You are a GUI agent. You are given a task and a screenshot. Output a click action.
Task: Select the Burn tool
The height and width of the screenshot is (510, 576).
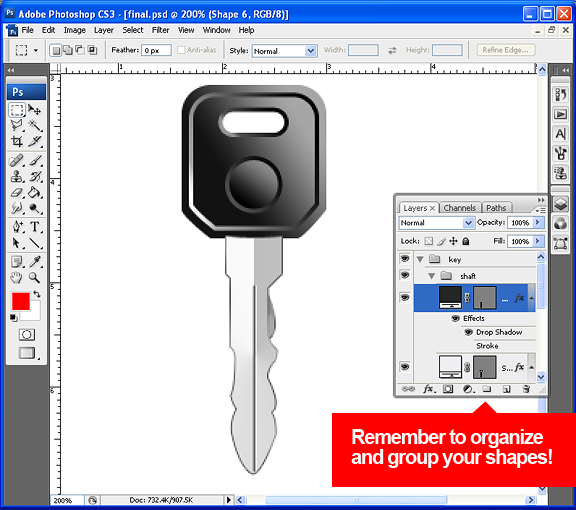point(35,208)
